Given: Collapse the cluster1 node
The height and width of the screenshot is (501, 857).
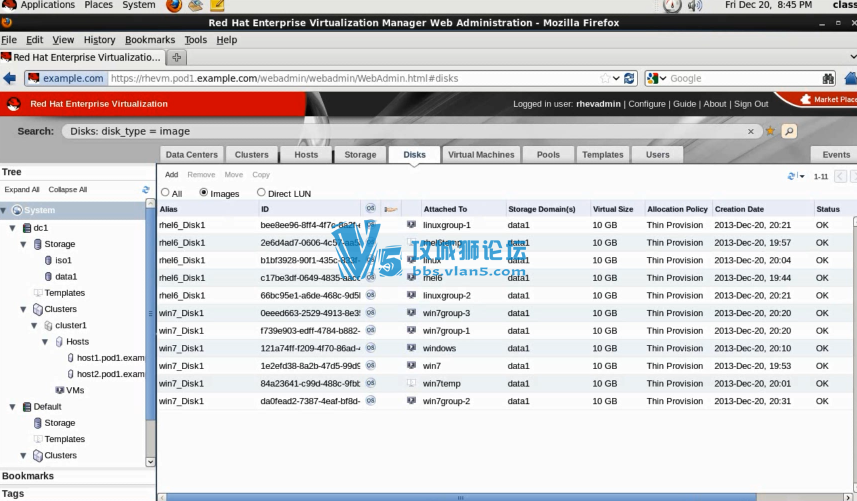Looking at the screenshot, I should click(x=34, y=326).
